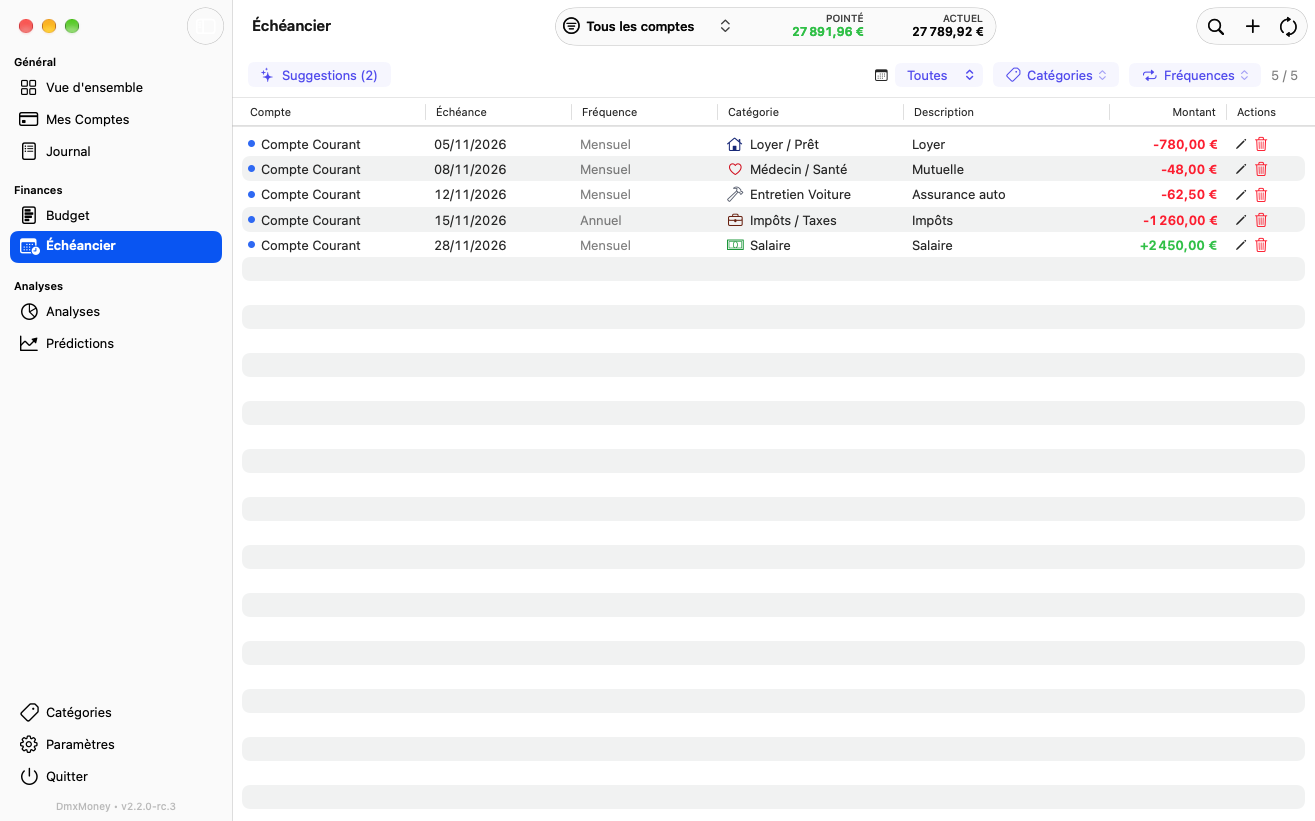Edit the Impôts entry with pencil icon
This screenshot has height=821, width=1315.
pos(1241,220)
